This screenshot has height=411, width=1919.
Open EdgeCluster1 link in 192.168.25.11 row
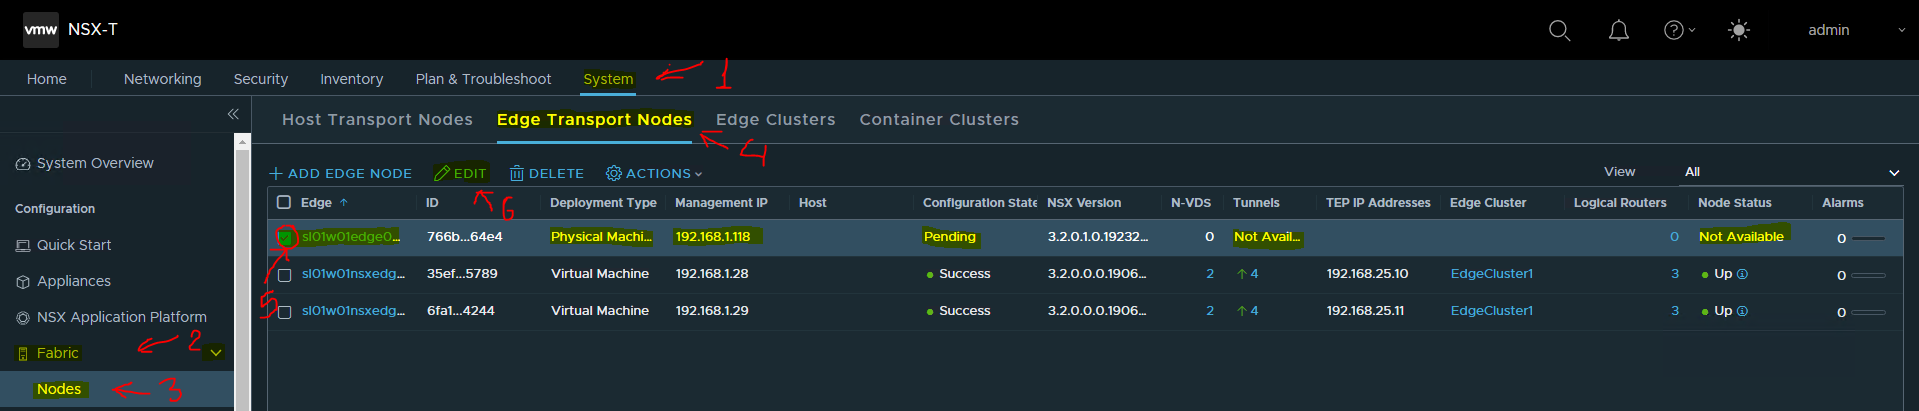1491,311
